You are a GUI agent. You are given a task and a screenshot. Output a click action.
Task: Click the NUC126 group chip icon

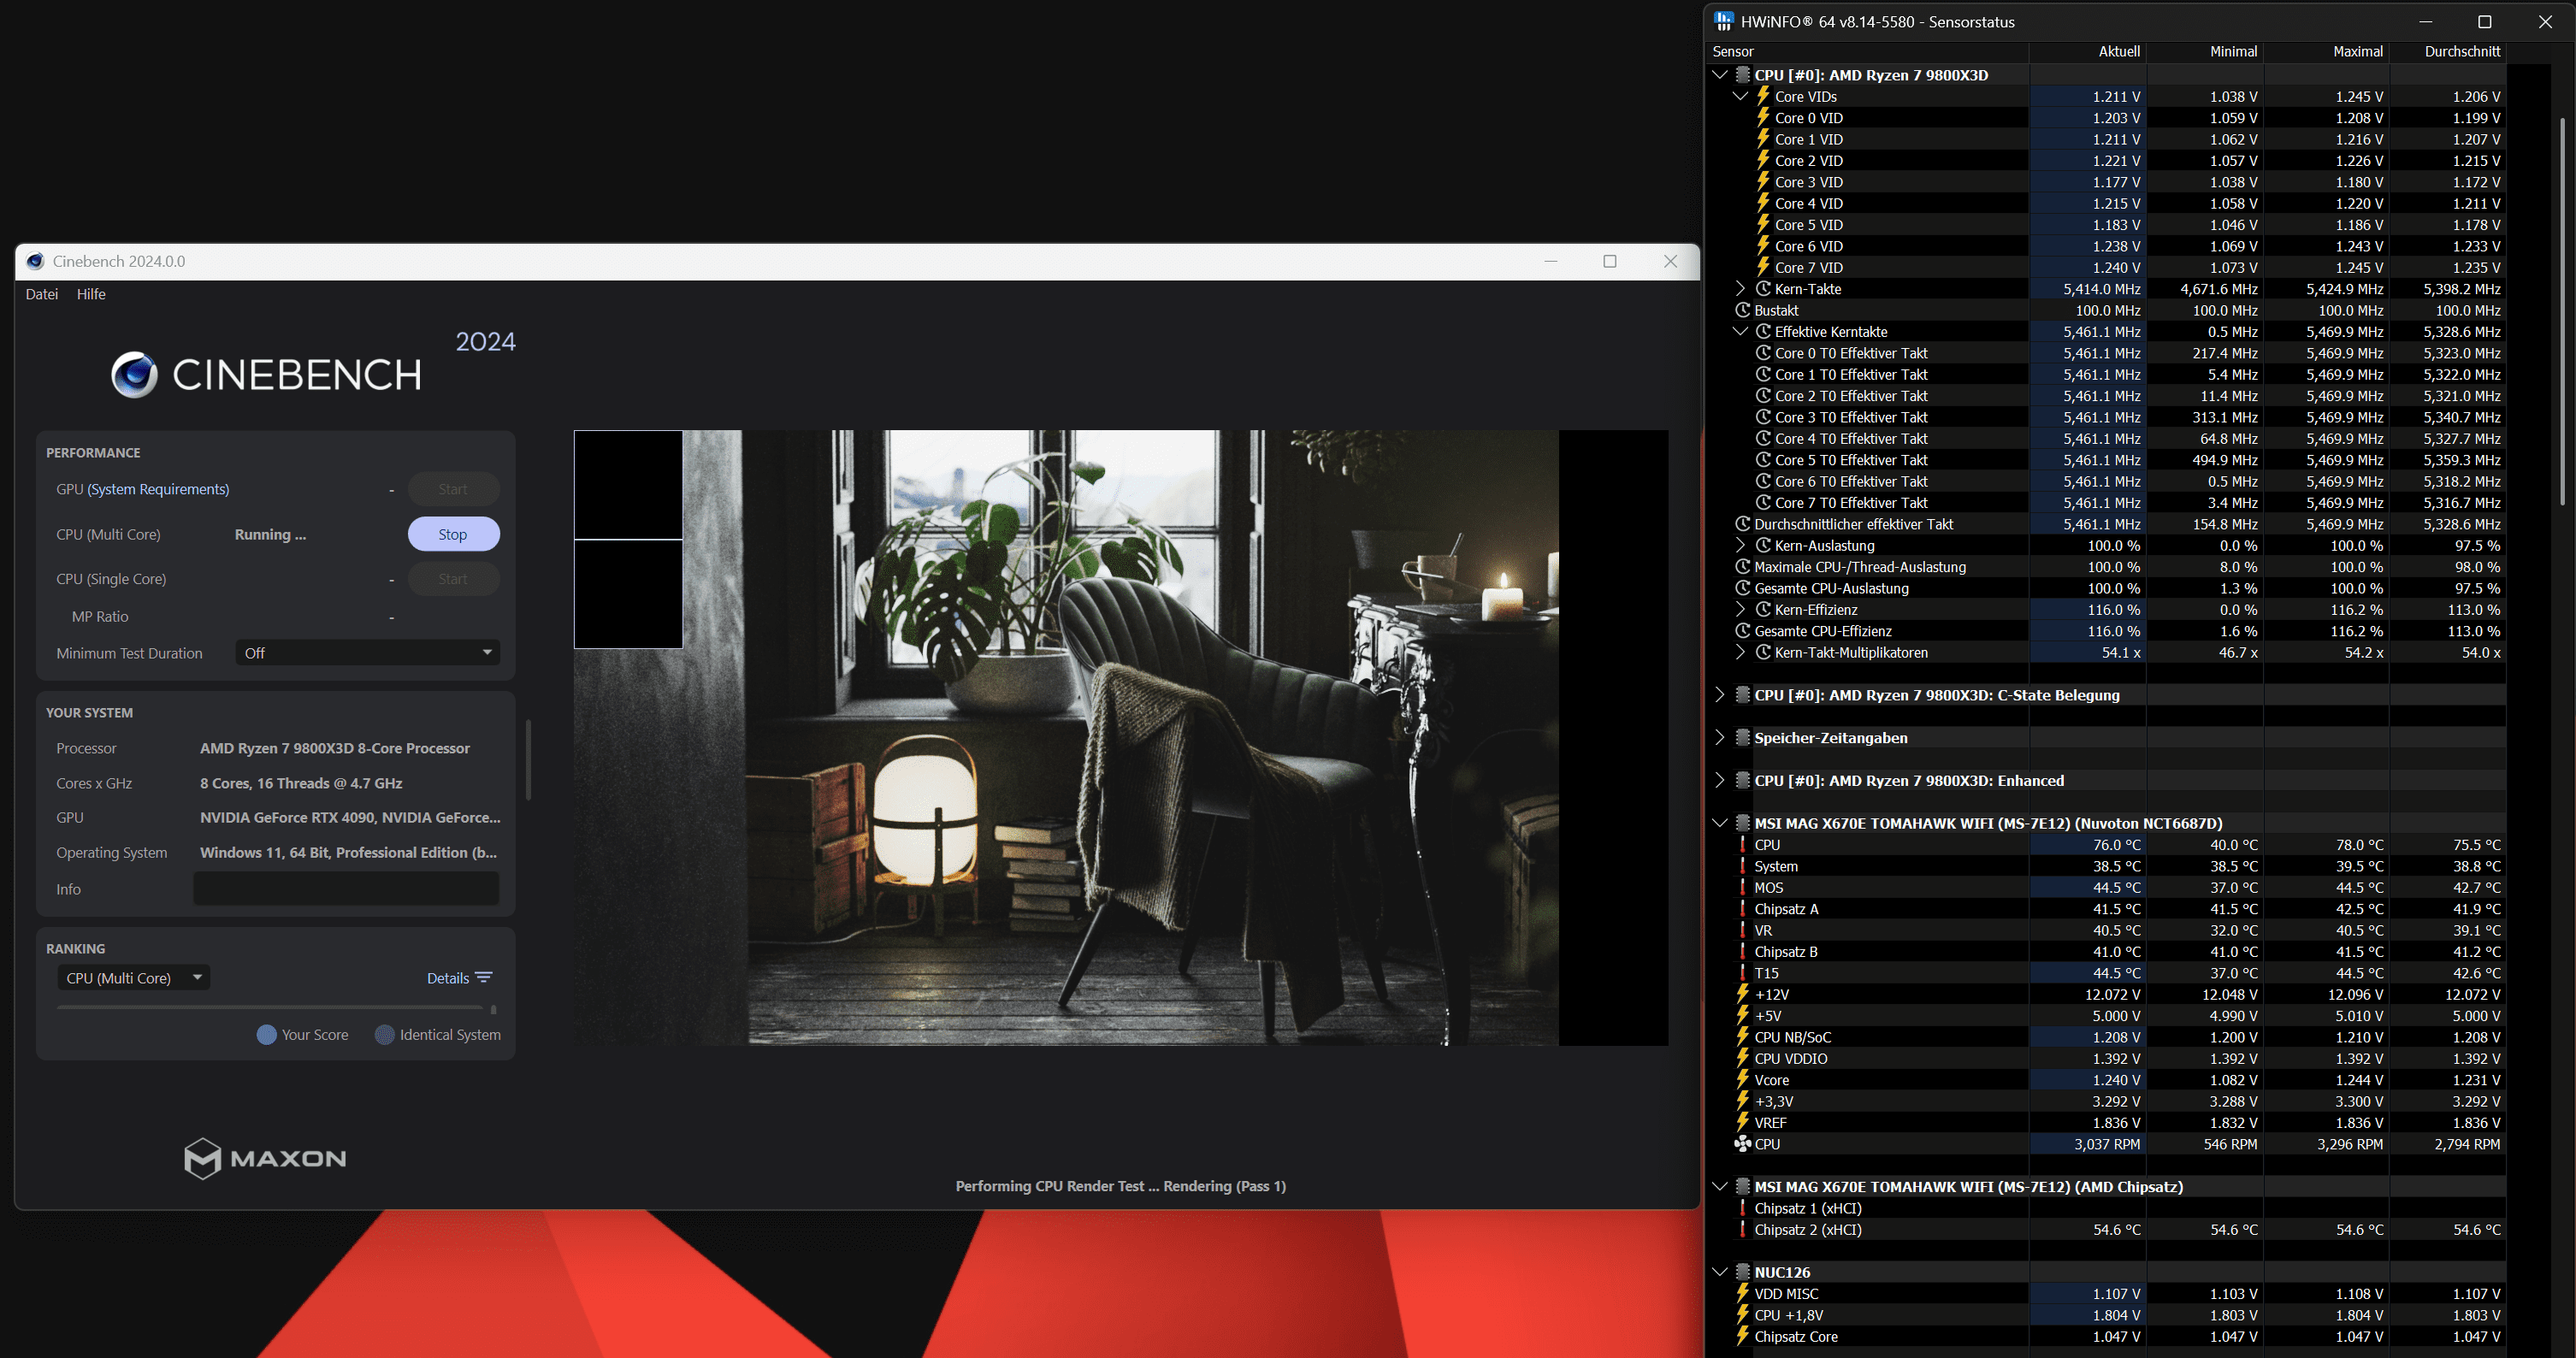click(x=1742, y=1272)
